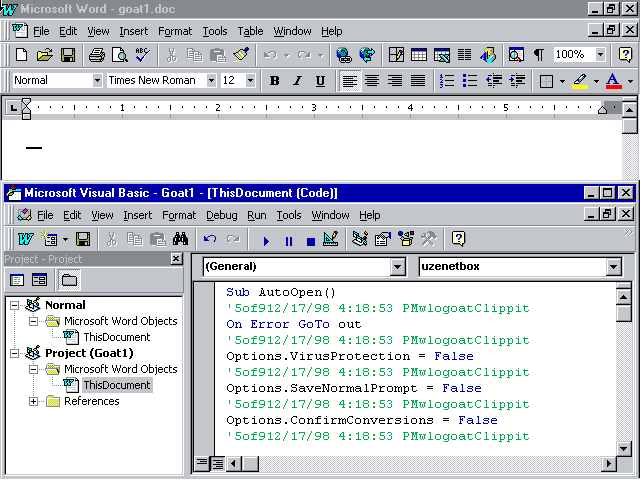
Task: Select ThisDocument under Project (Goat1)
Action: (117, 385)
